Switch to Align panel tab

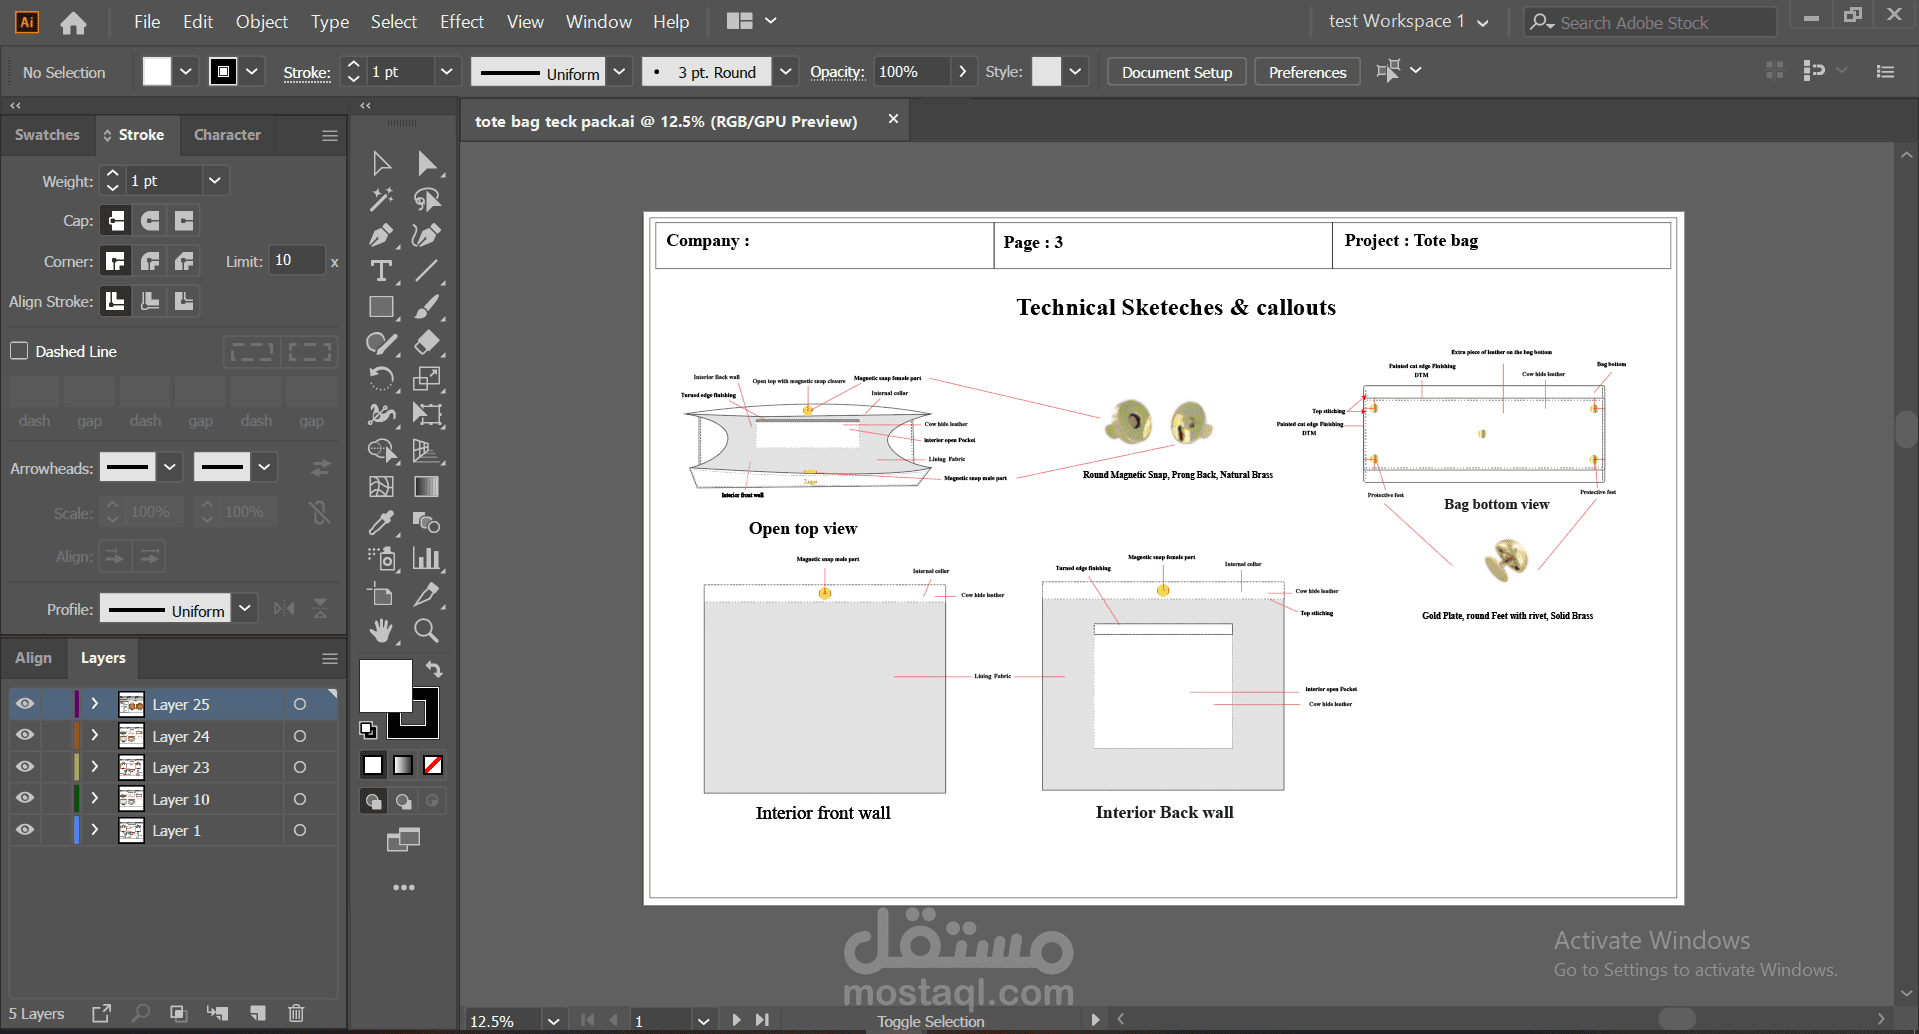pyautogui.click(x=33, y=658)
